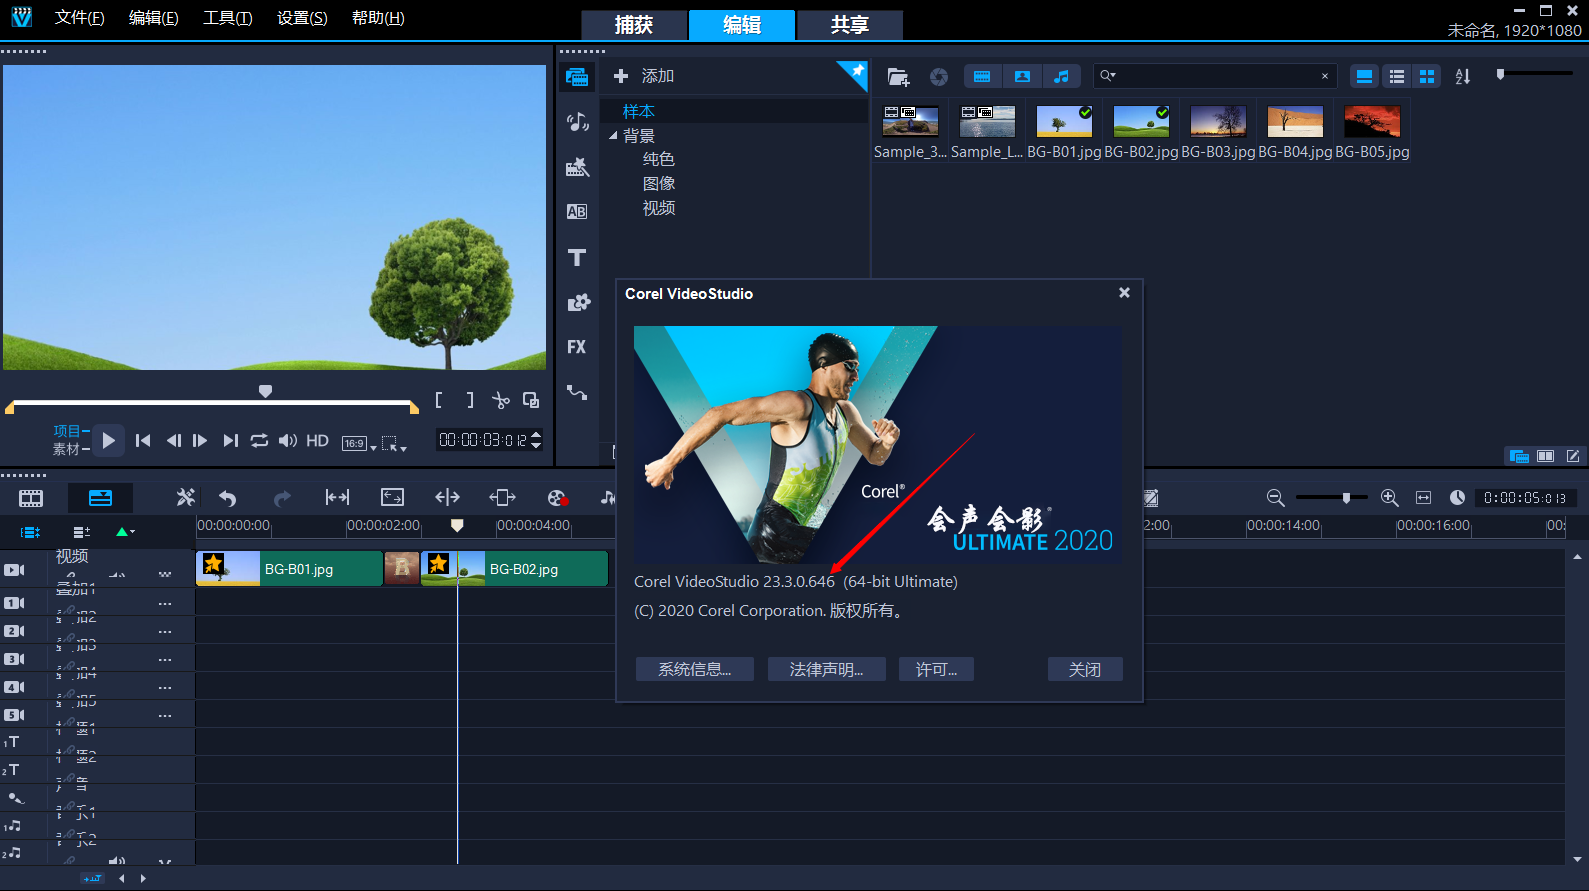The image size is (1589, 891).
Task: Open the Overlays/graphics library panel icon
Action: 578,302
